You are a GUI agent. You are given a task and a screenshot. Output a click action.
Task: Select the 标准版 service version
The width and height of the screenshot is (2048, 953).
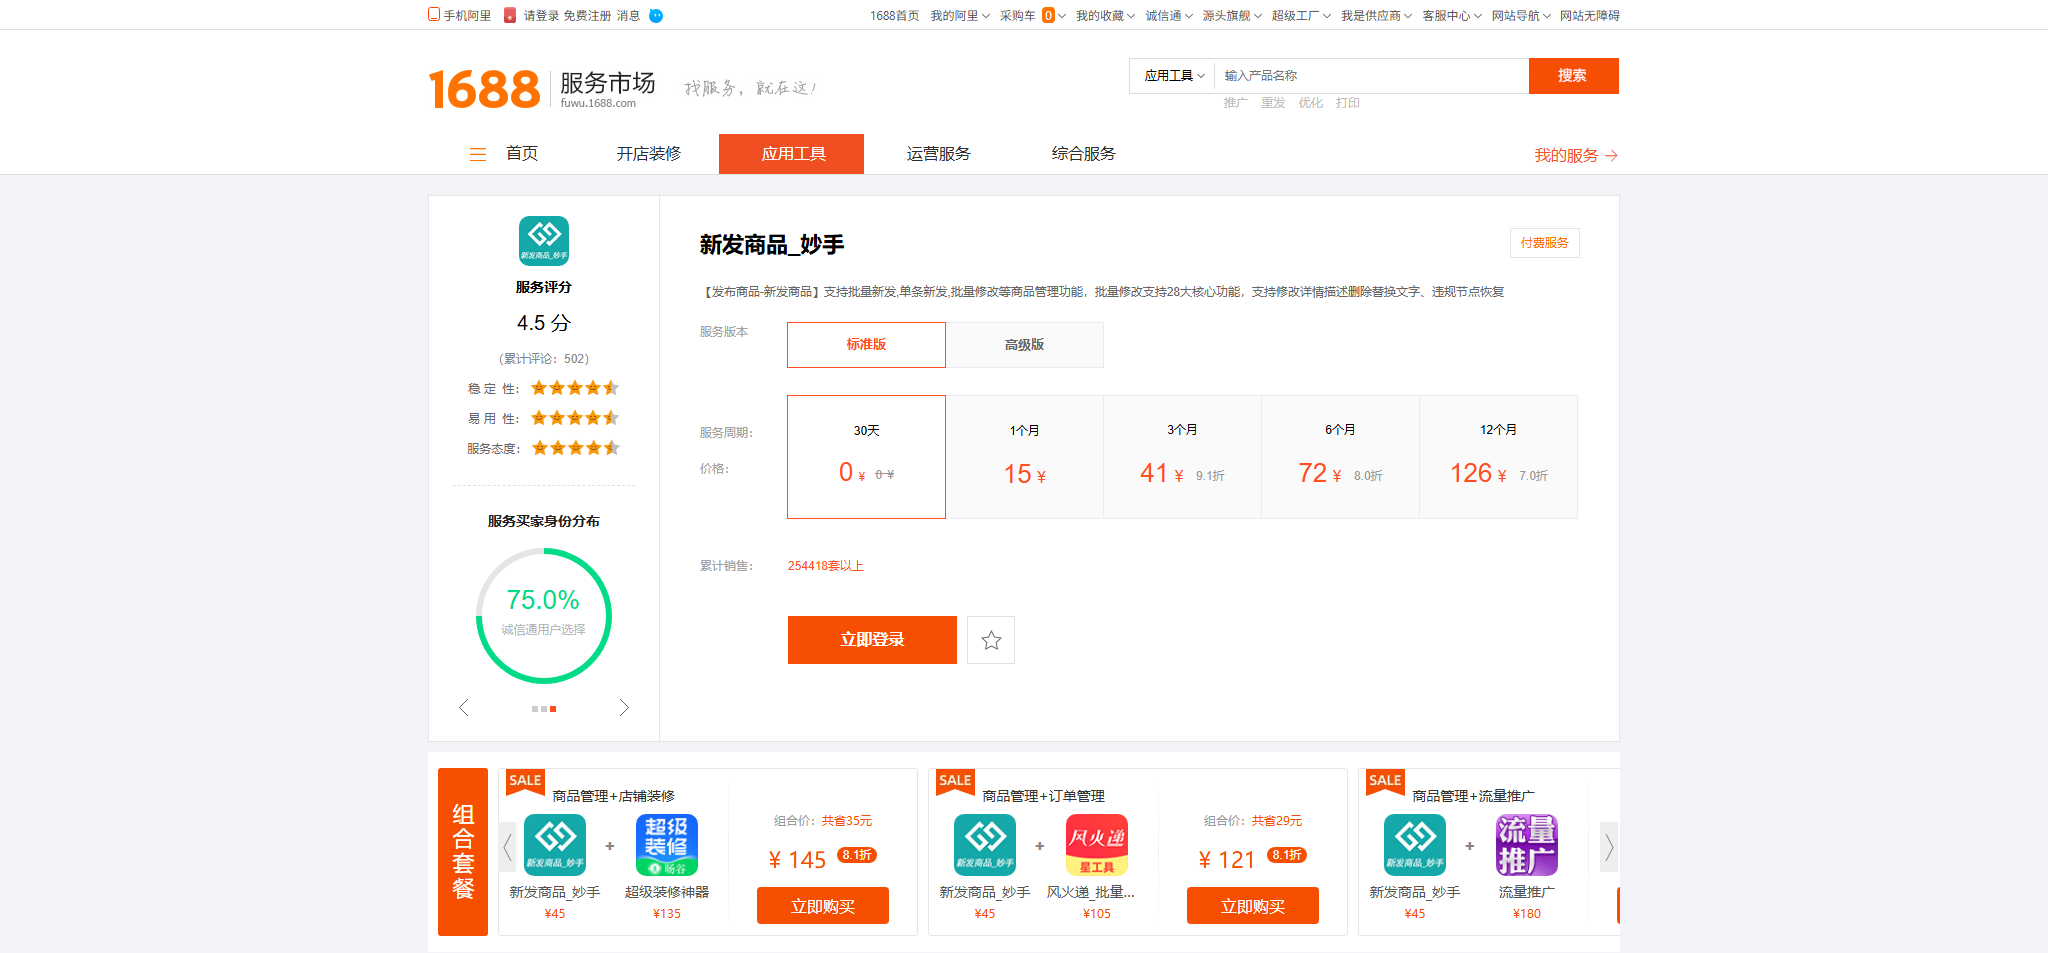(x=866, y=345)
